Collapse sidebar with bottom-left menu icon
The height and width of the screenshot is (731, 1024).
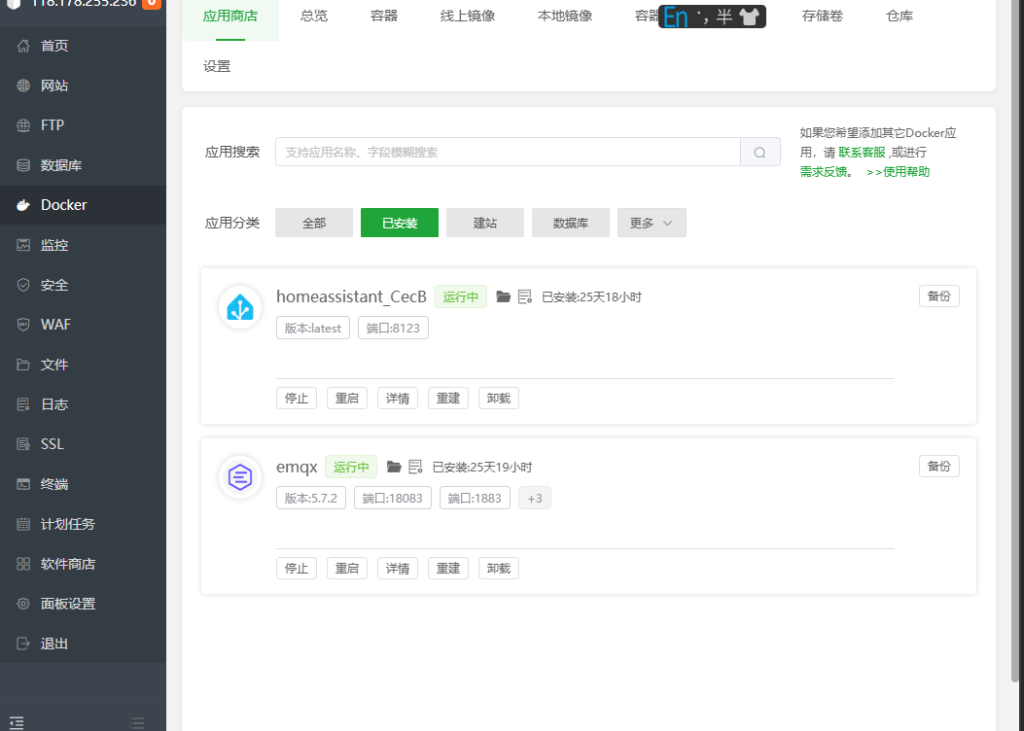pyautogui.click(x=16, y=723)
